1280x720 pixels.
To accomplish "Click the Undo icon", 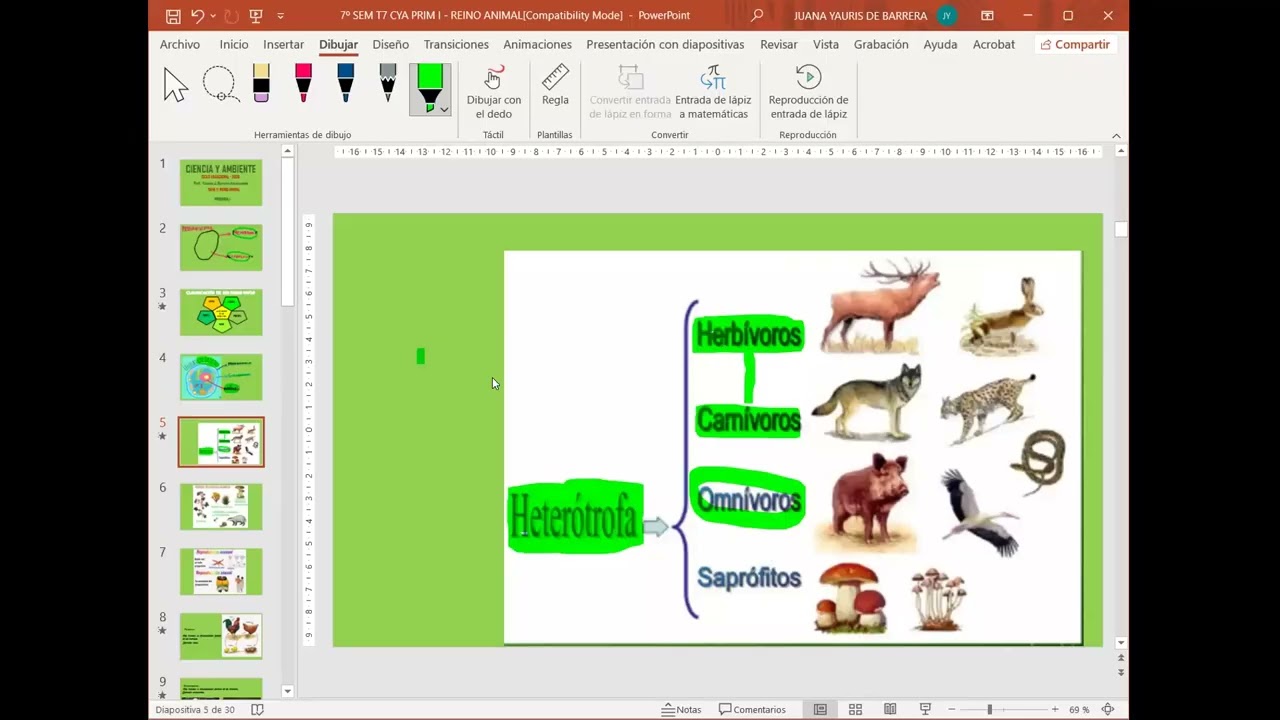I will [x=197, y=16].
